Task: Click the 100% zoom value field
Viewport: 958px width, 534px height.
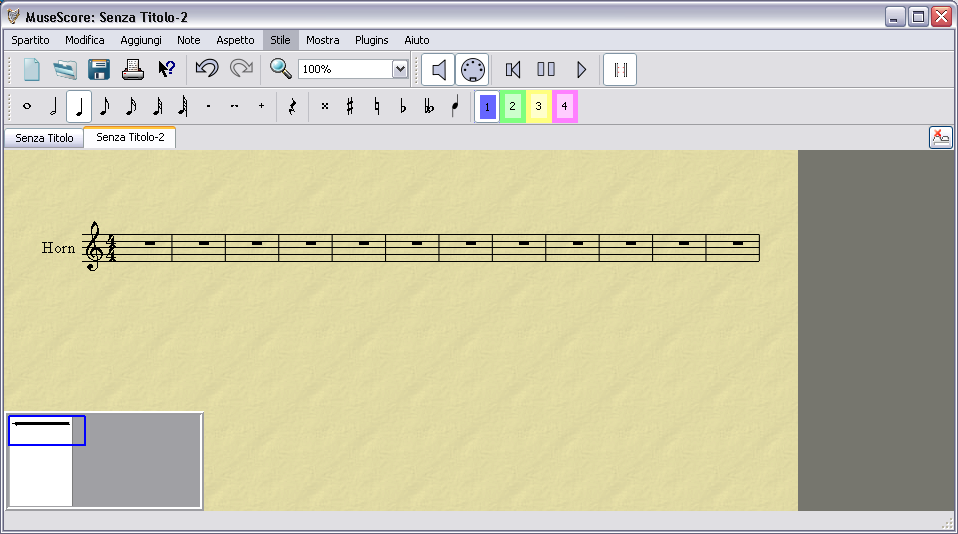Action: [345, 69]
